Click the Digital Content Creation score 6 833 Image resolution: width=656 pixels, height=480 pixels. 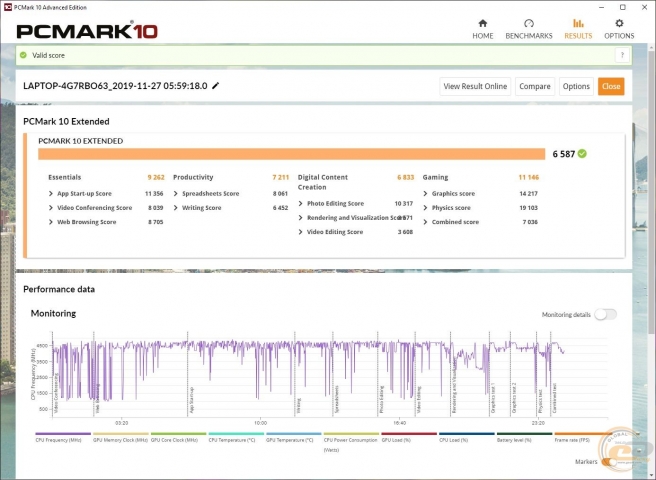click(405, 177)
